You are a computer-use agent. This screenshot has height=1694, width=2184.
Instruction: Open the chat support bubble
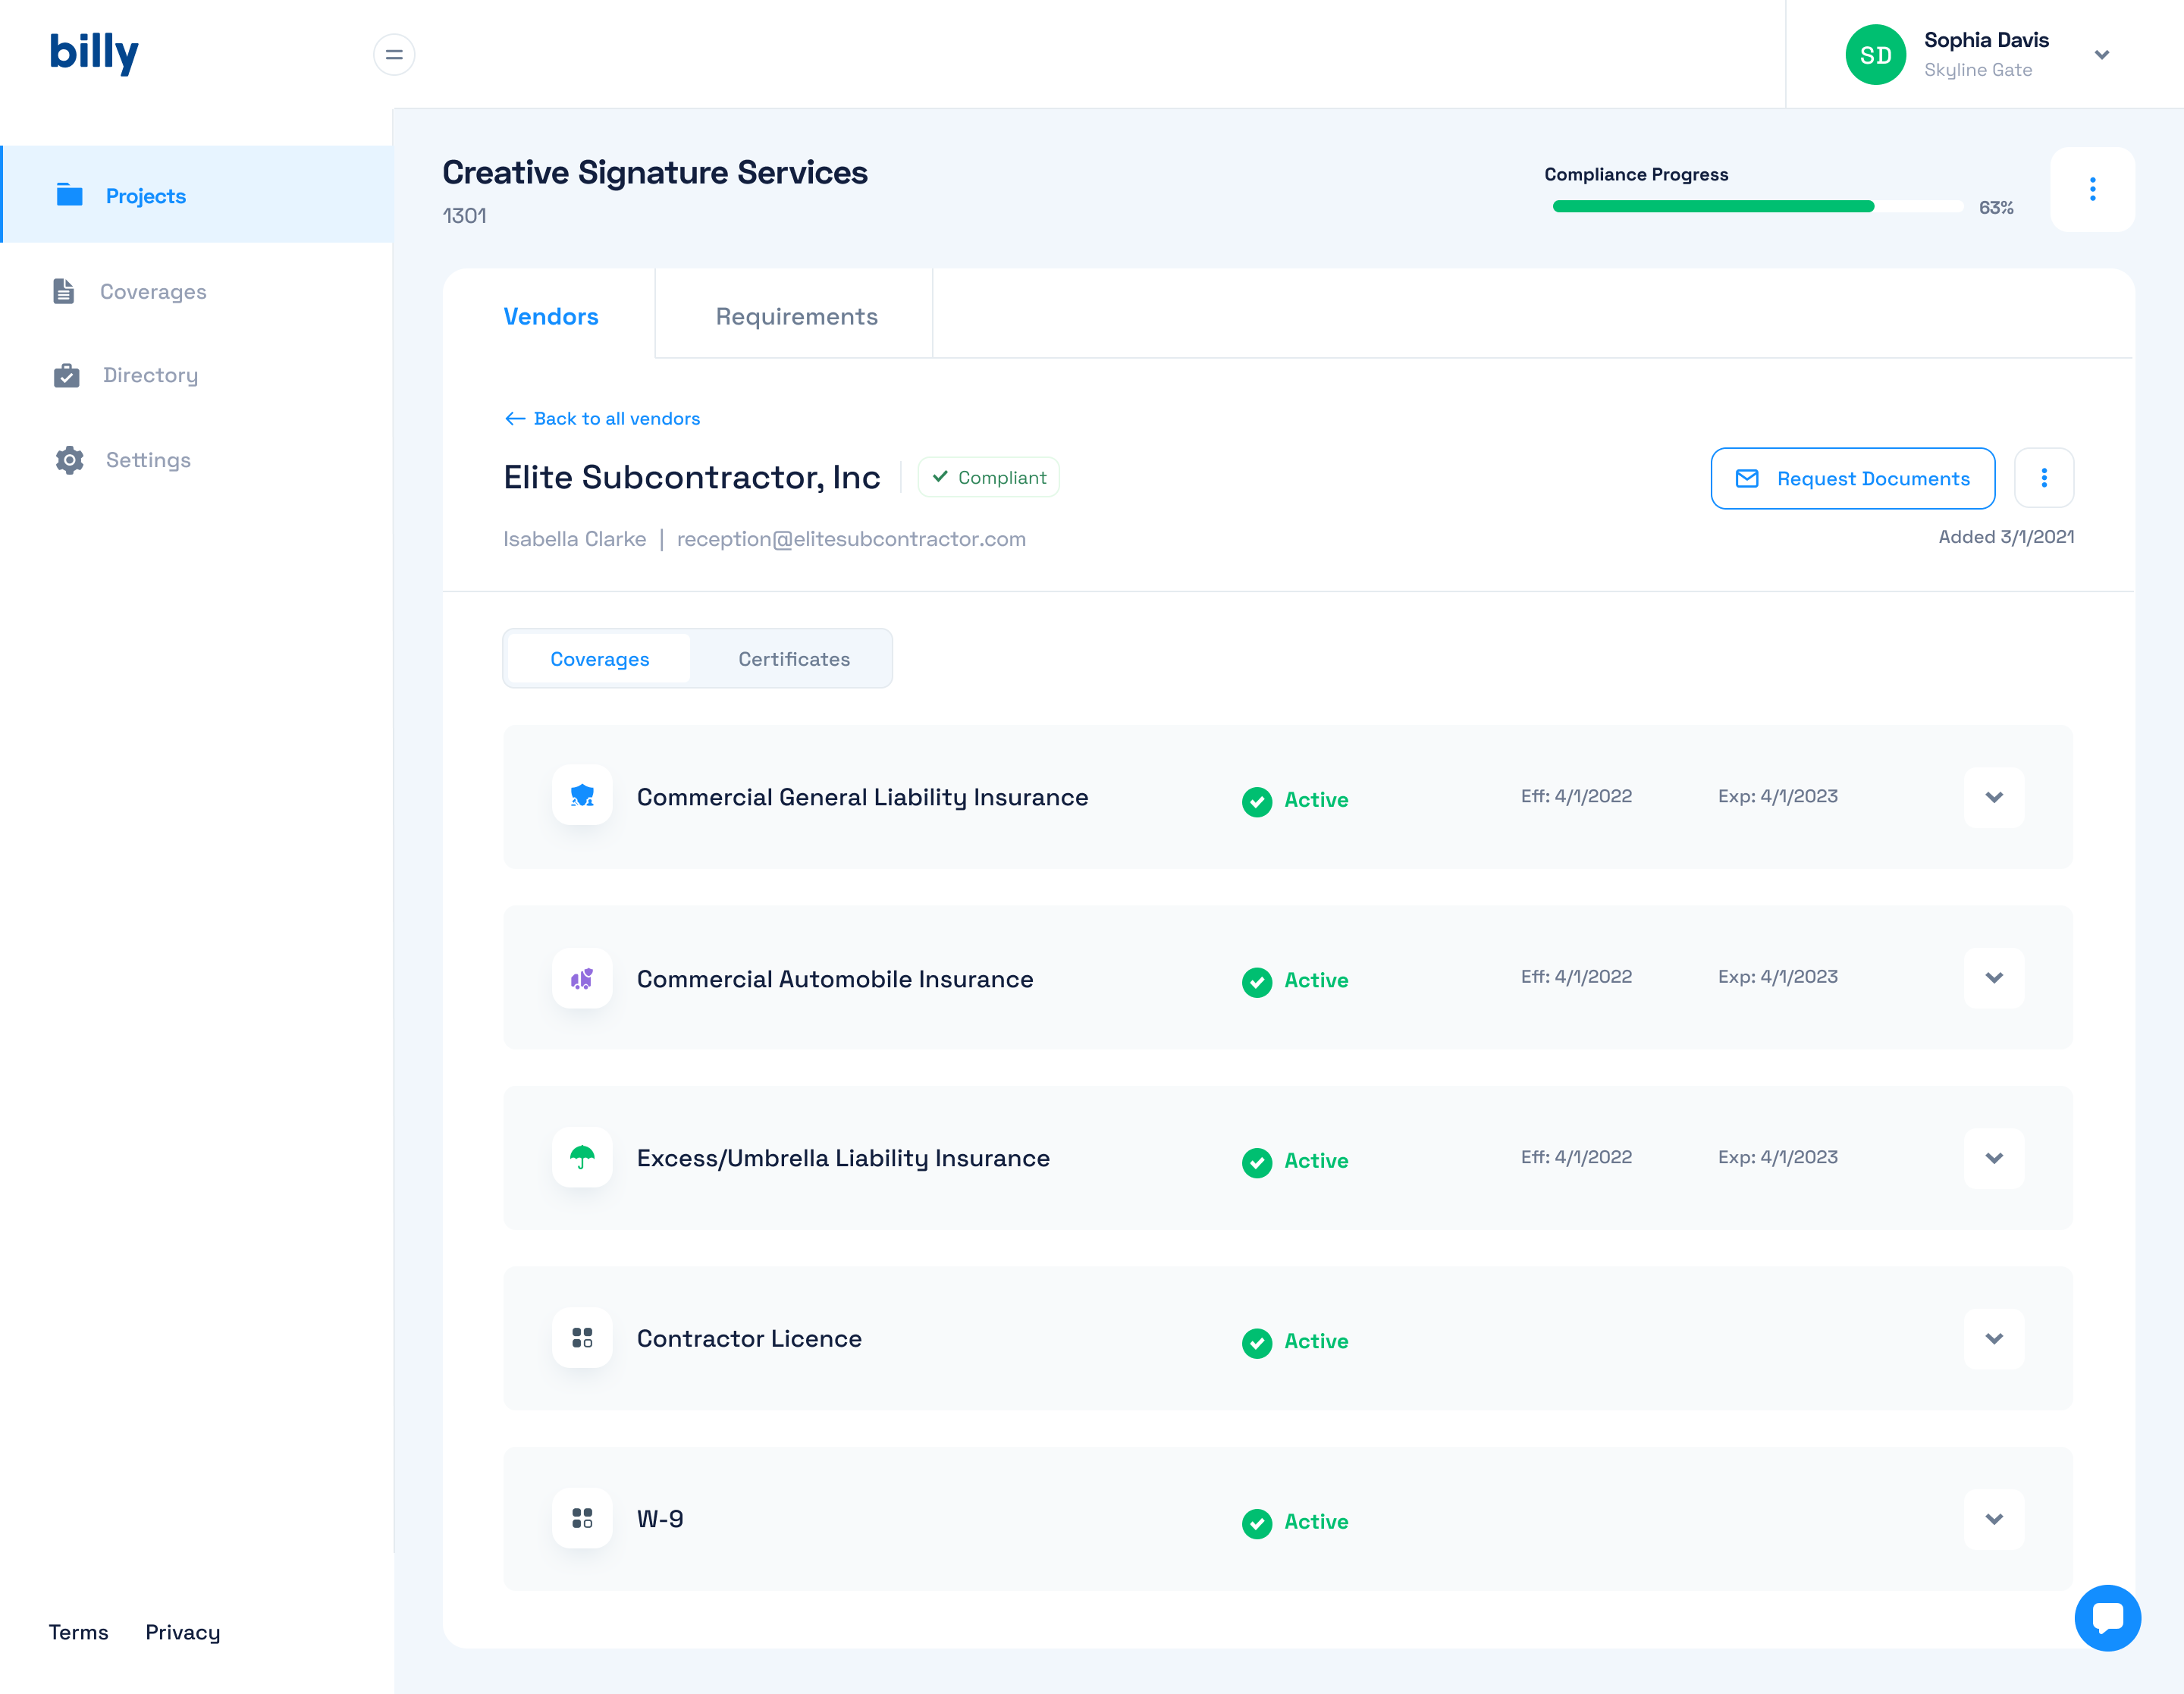2107,1617
